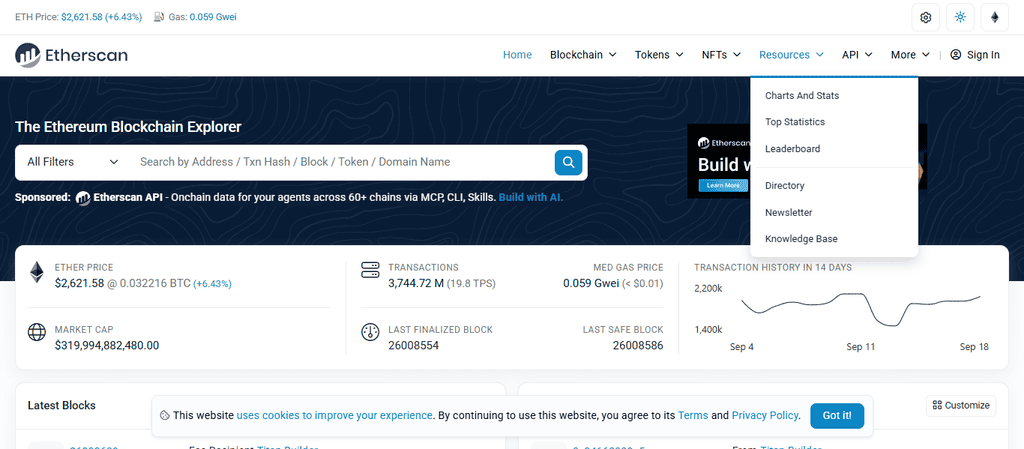The height and width of the screenshot is (449, 1024).
Task: Click the Etherscan logo
Action: [71, 55]
